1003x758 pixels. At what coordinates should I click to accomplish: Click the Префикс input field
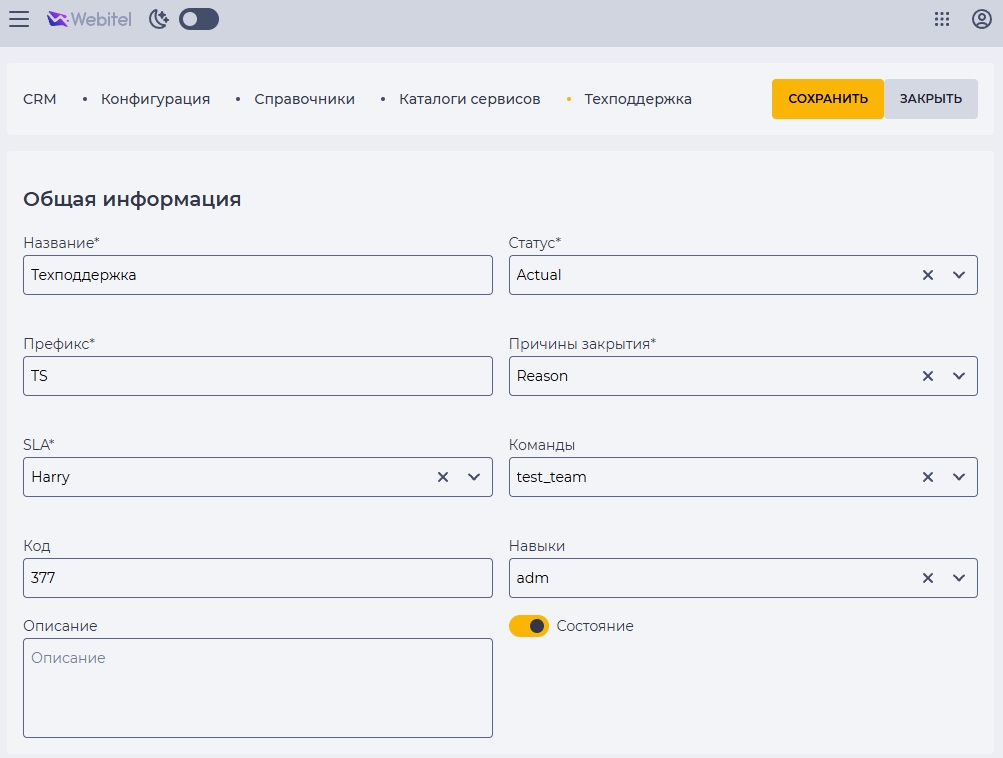[x=258, y=376]
